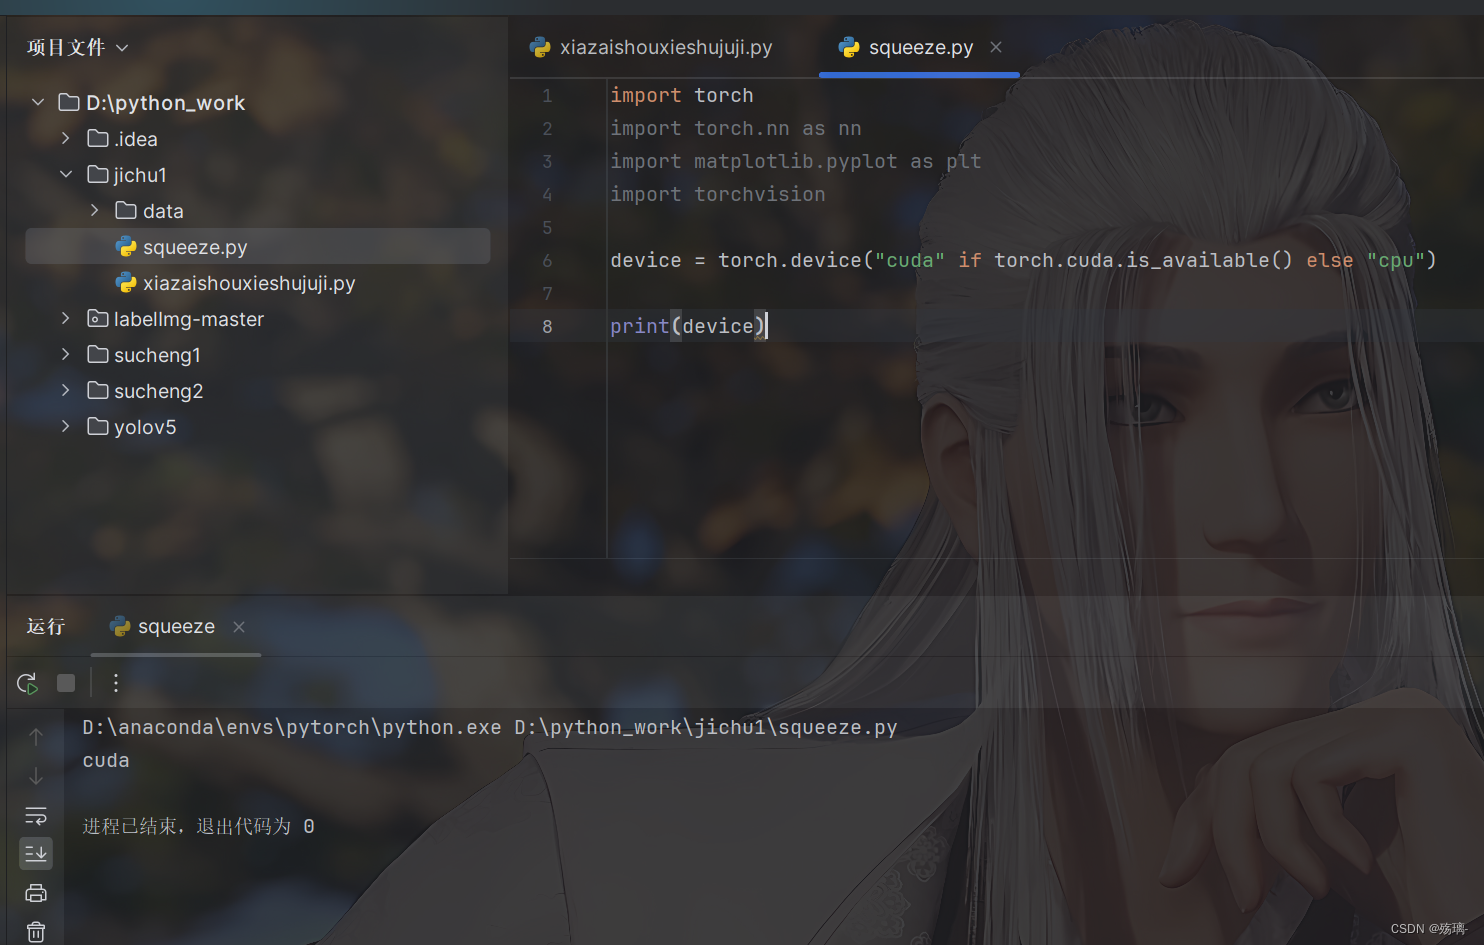Expand the data folder
This screenshot has width=1484, height=945.
pos(95,211)
